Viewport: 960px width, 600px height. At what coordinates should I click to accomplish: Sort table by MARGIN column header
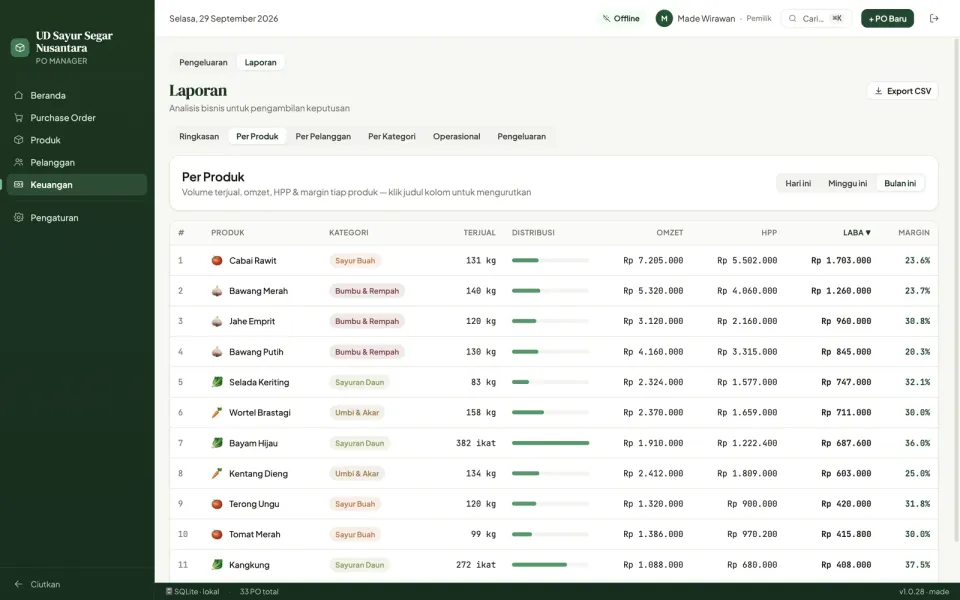tap(913, 233)
